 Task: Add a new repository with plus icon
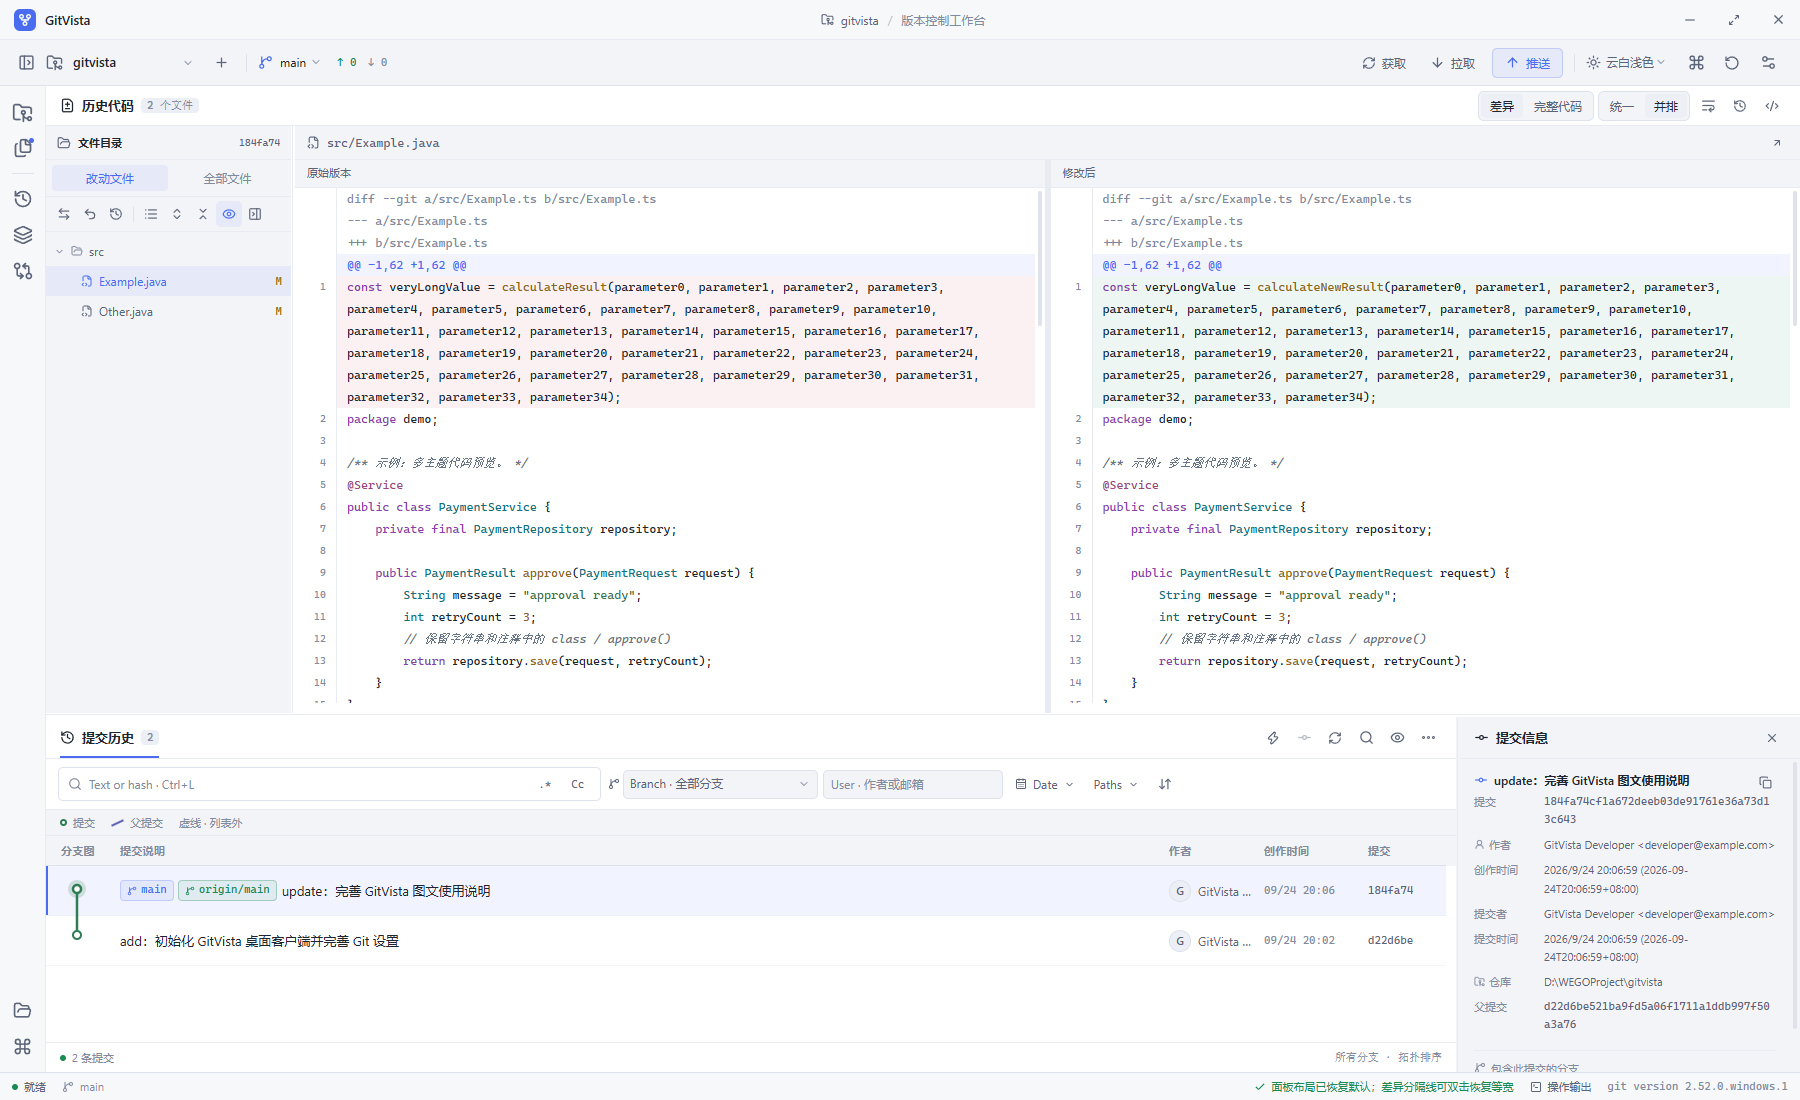[221, 62]
